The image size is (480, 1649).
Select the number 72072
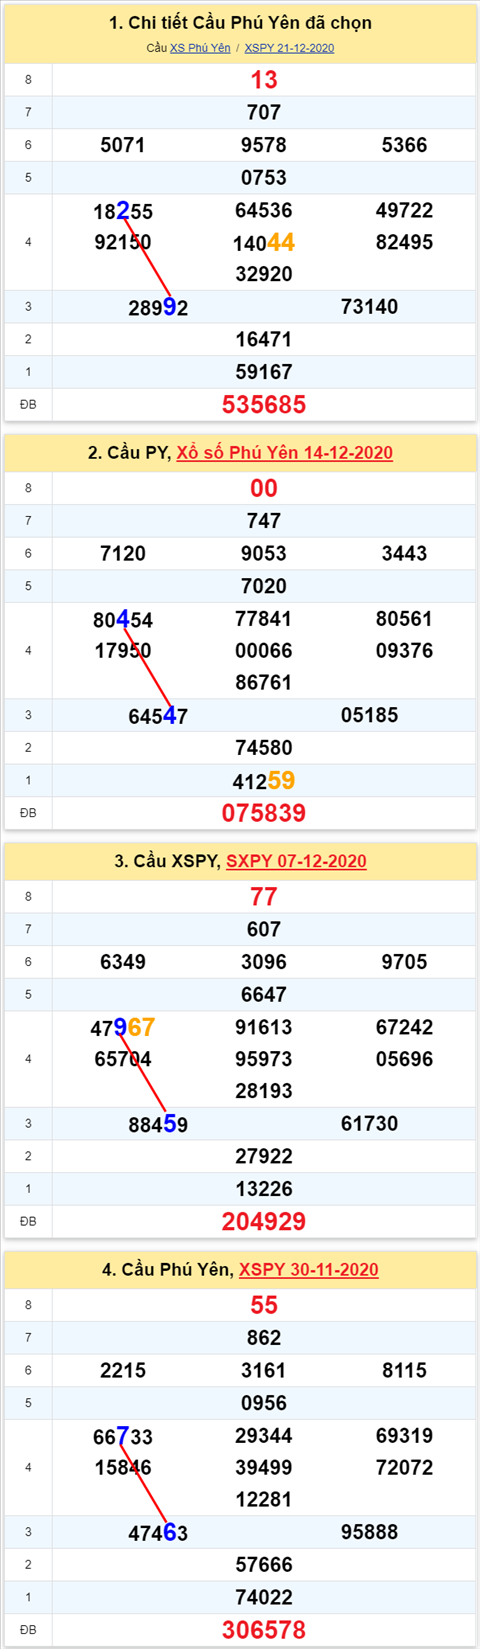405,1468
